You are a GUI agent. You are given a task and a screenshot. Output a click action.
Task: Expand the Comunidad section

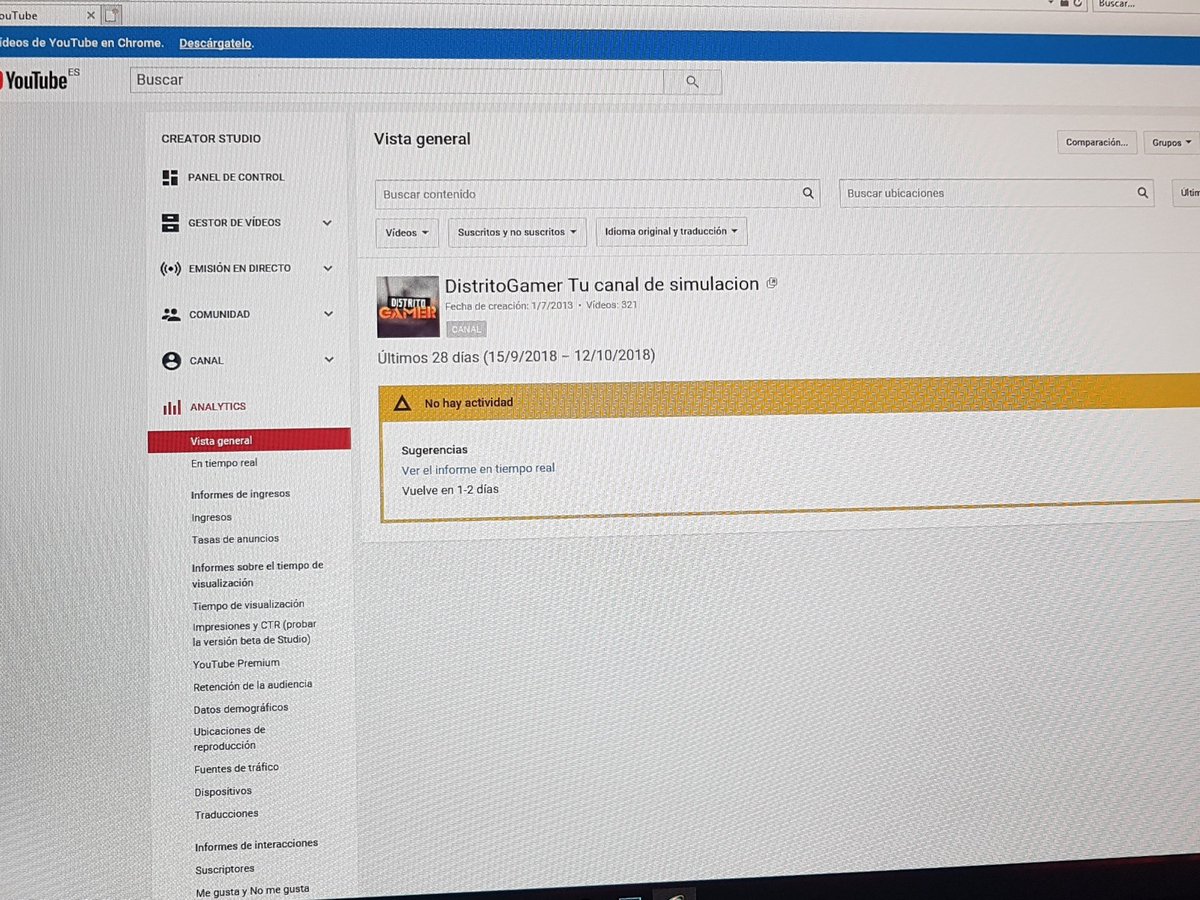tap(328, 314)
